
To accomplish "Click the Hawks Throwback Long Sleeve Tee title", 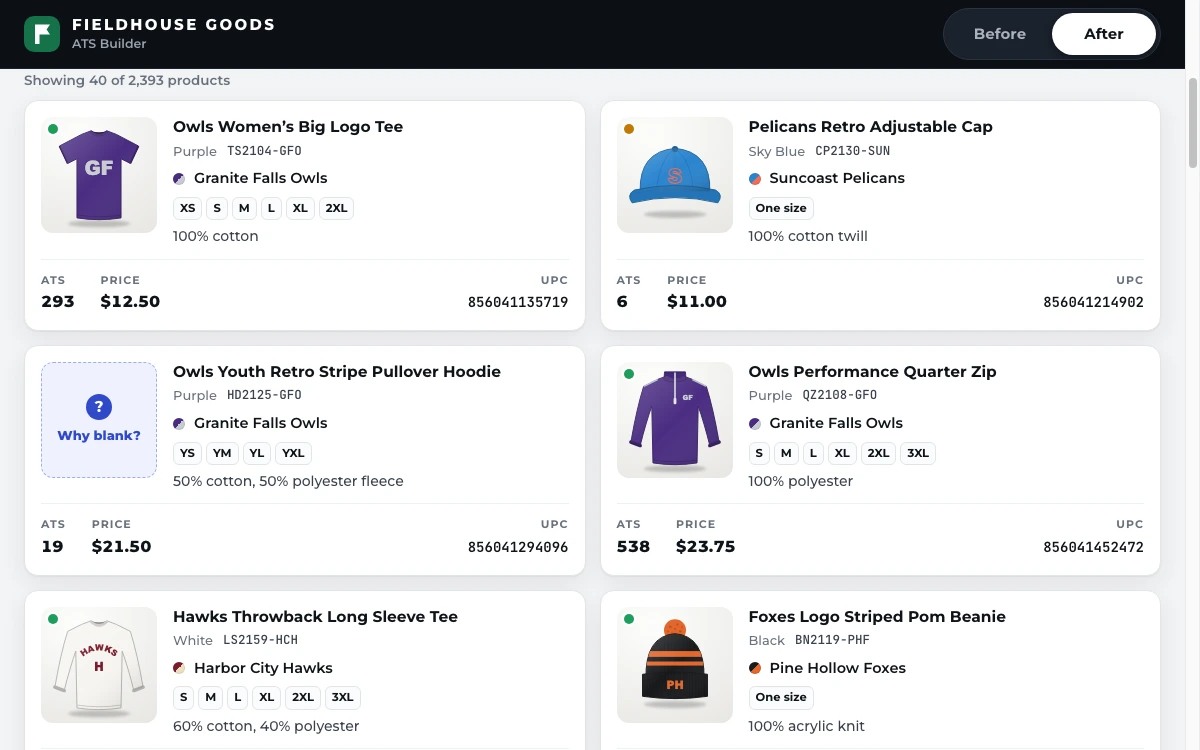I will pos(315,617).
